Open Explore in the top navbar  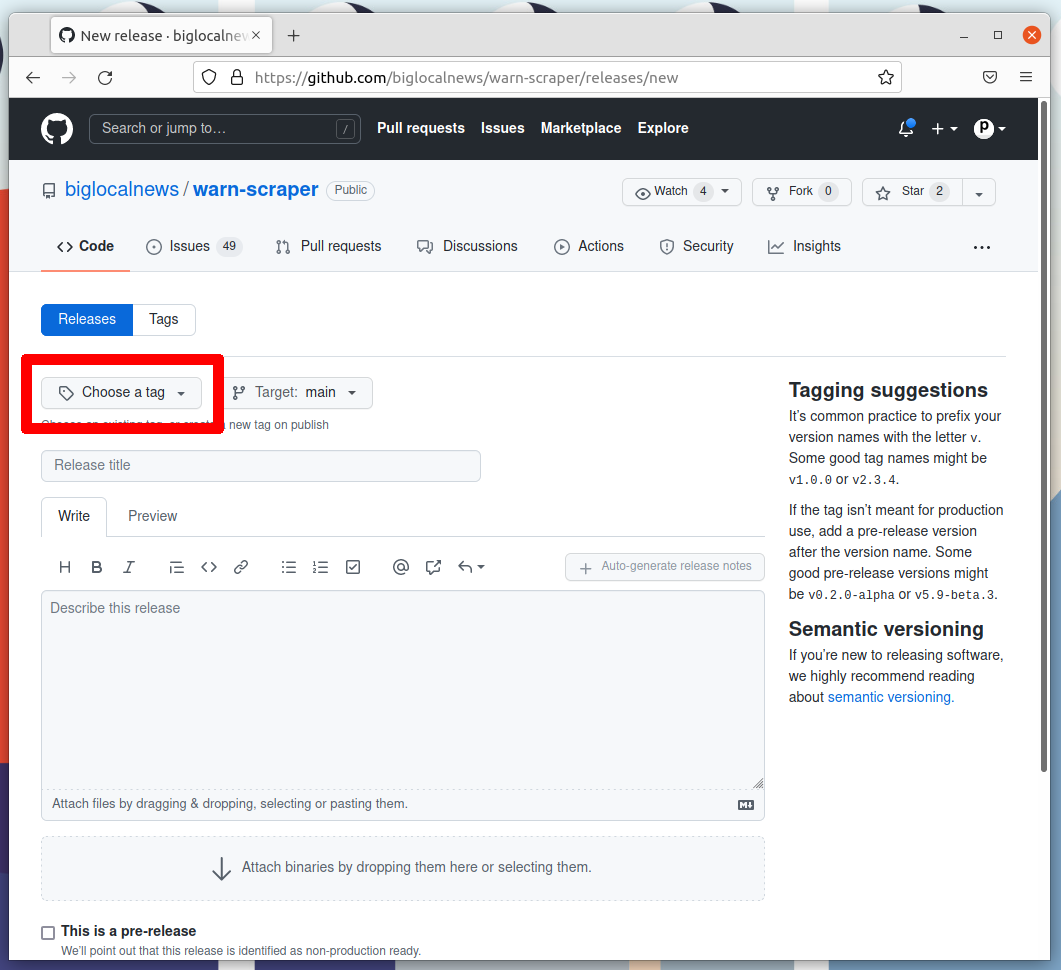click(663, 129)
